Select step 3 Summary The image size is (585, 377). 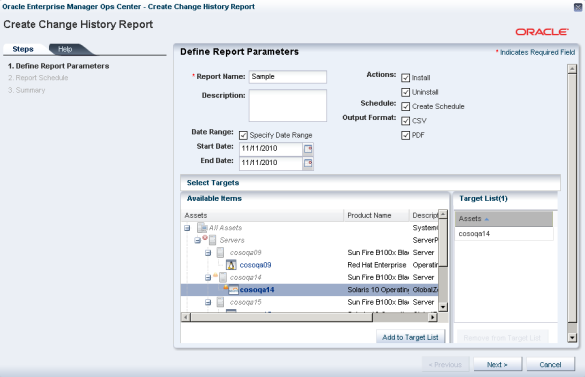pos(26,90)
